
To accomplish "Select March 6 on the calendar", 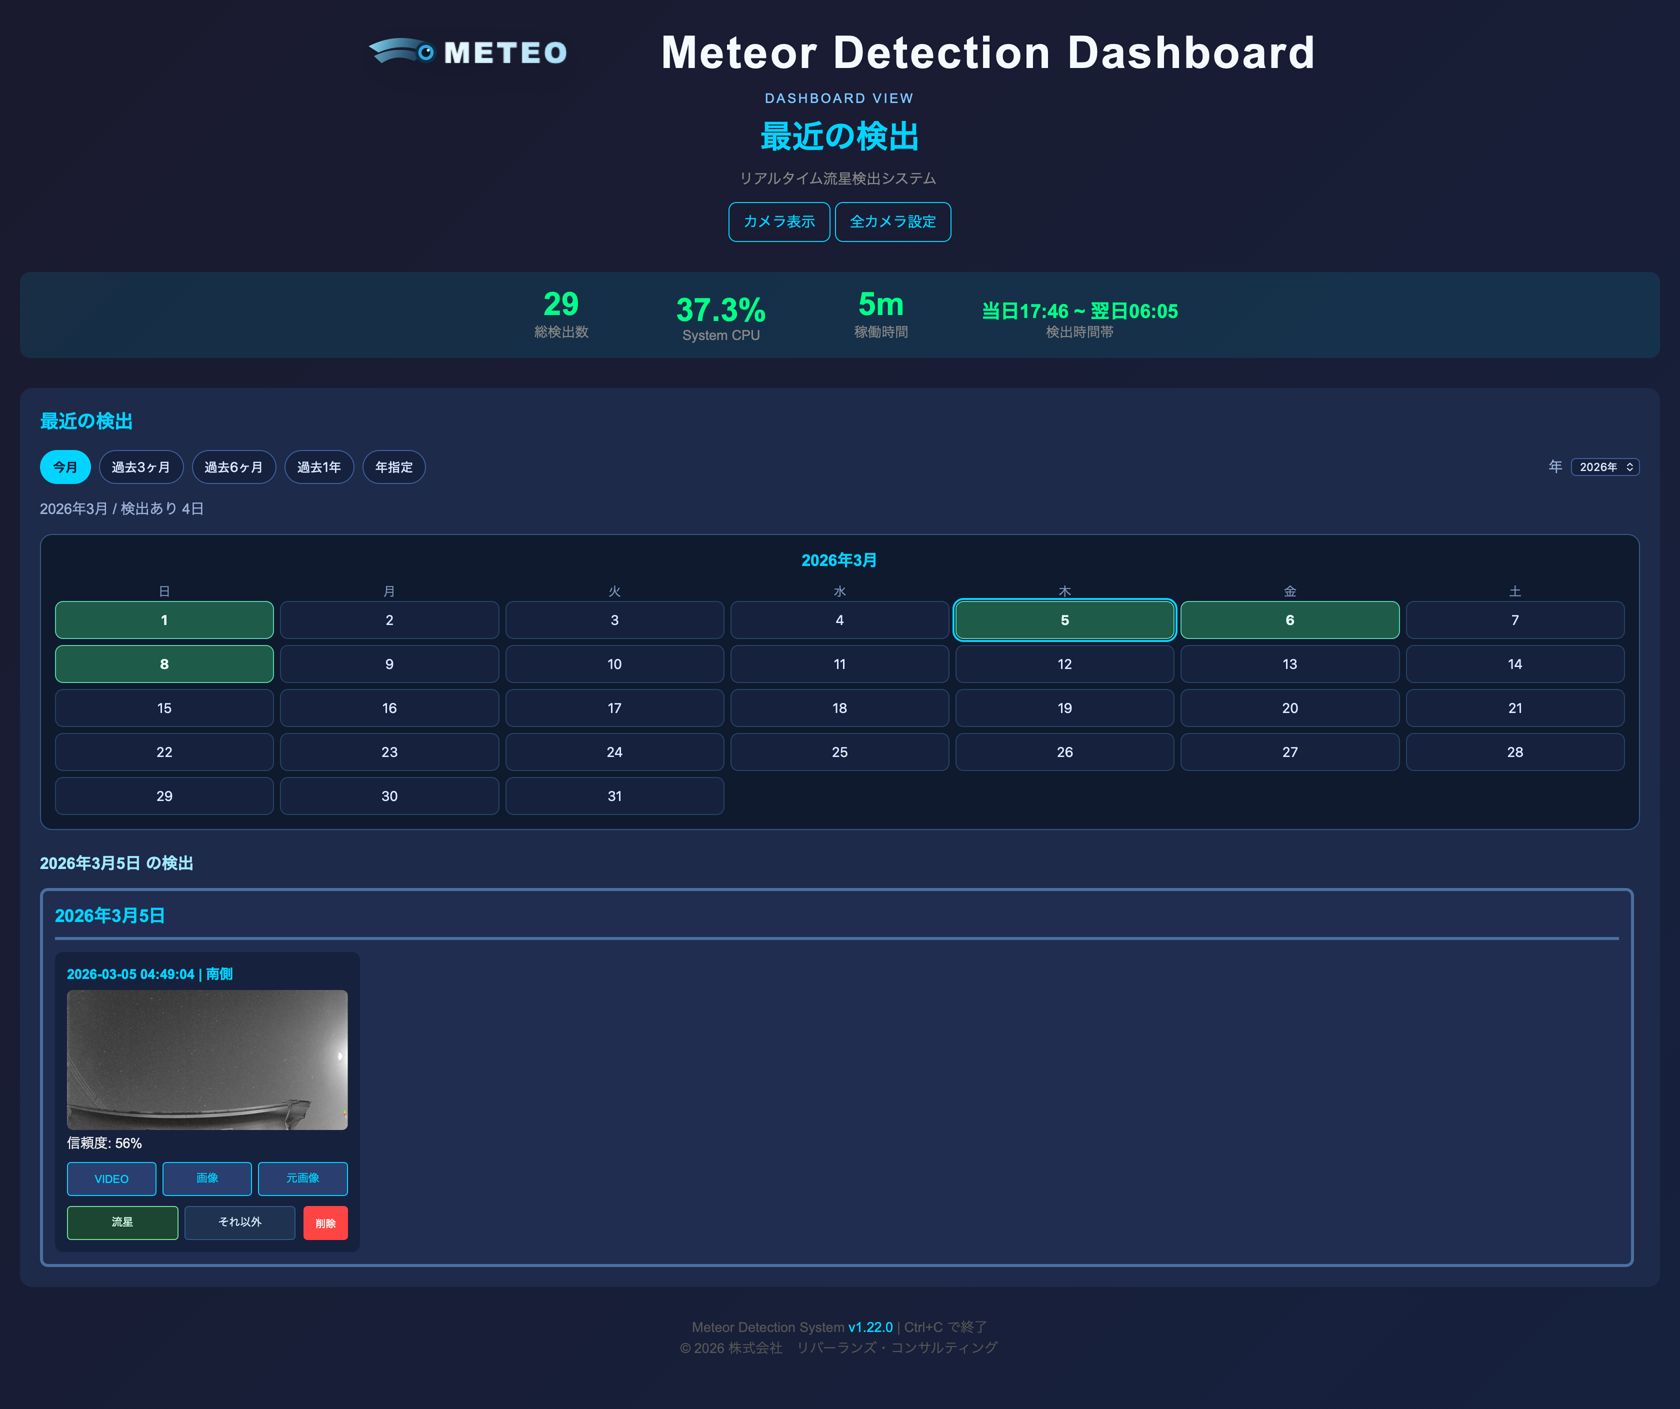I will coord(1289,620).
